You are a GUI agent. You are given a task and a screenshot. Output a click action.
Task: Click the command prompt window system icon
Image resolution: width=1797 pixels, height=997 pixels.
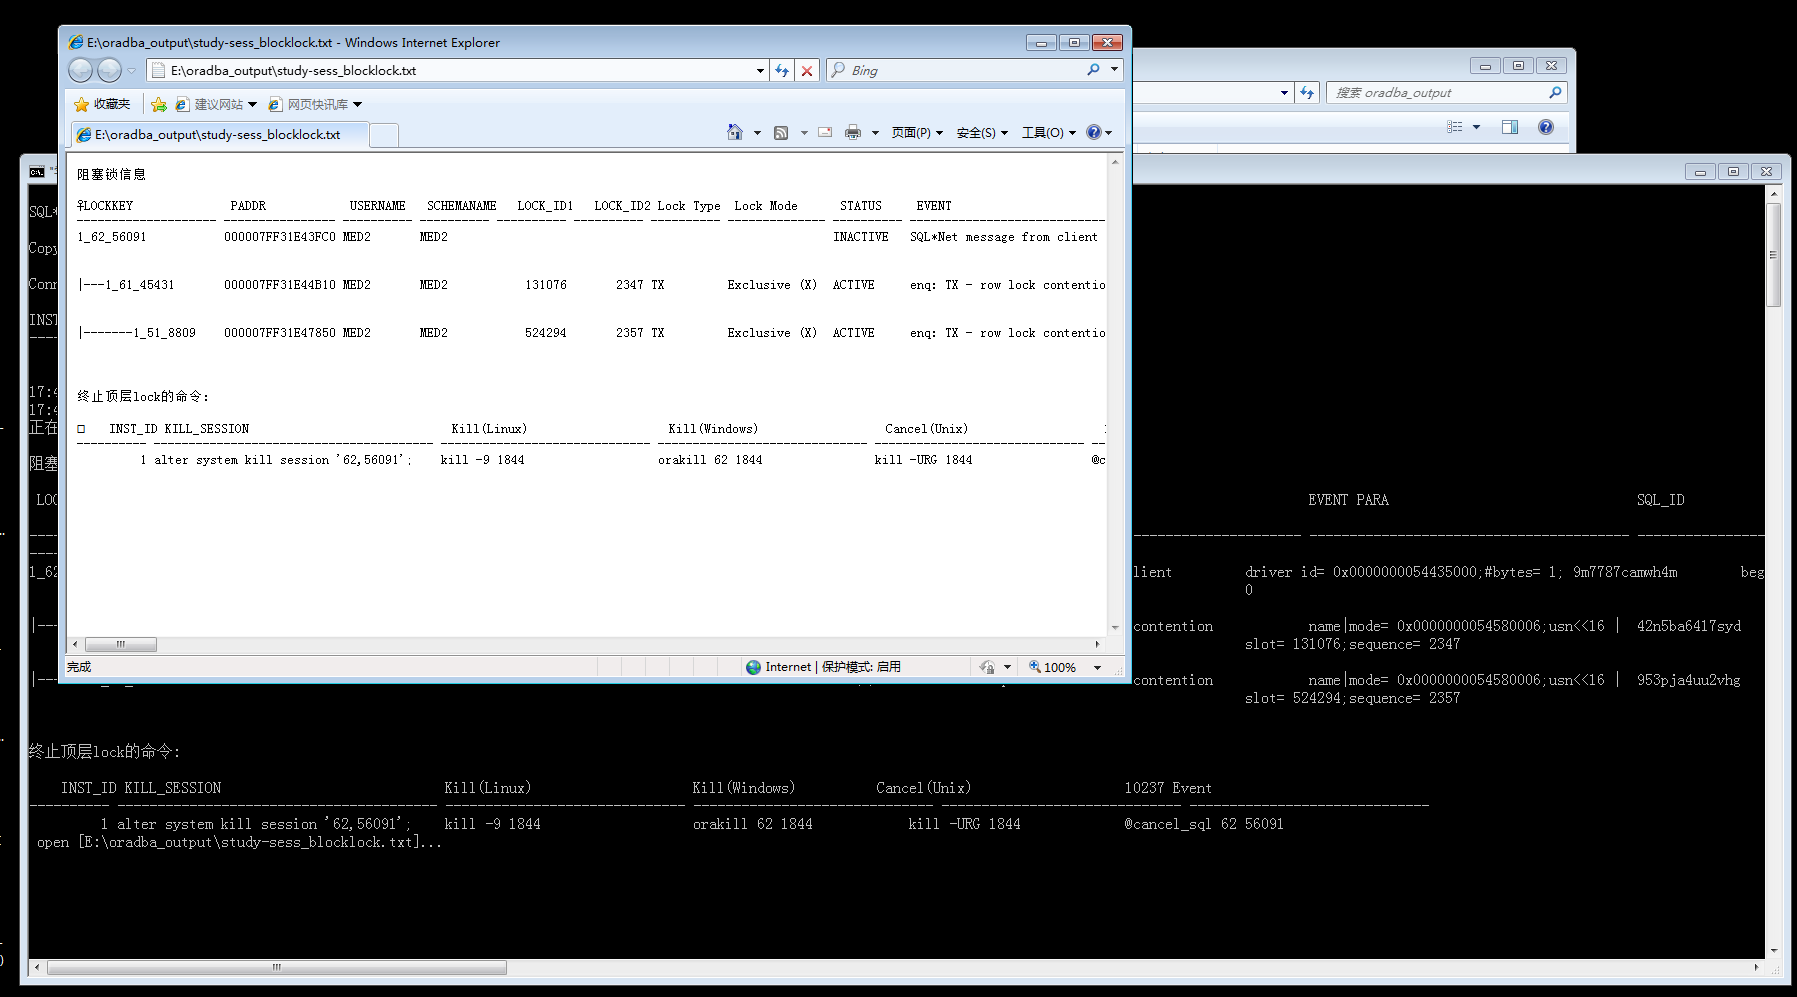click(x=37, y=172)
